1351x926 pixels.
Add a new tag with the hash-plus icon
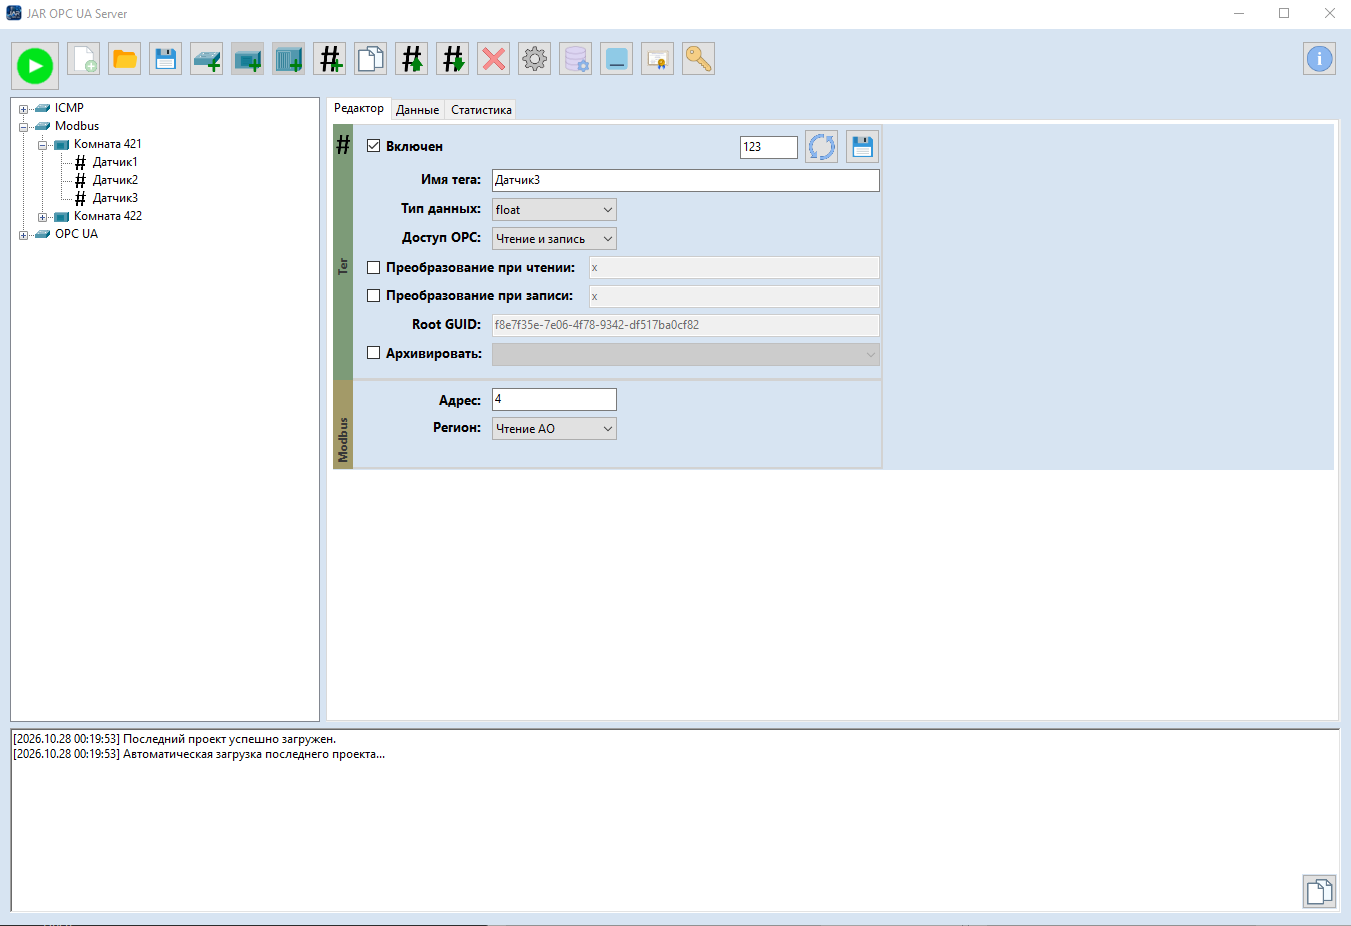click(330, 59)
